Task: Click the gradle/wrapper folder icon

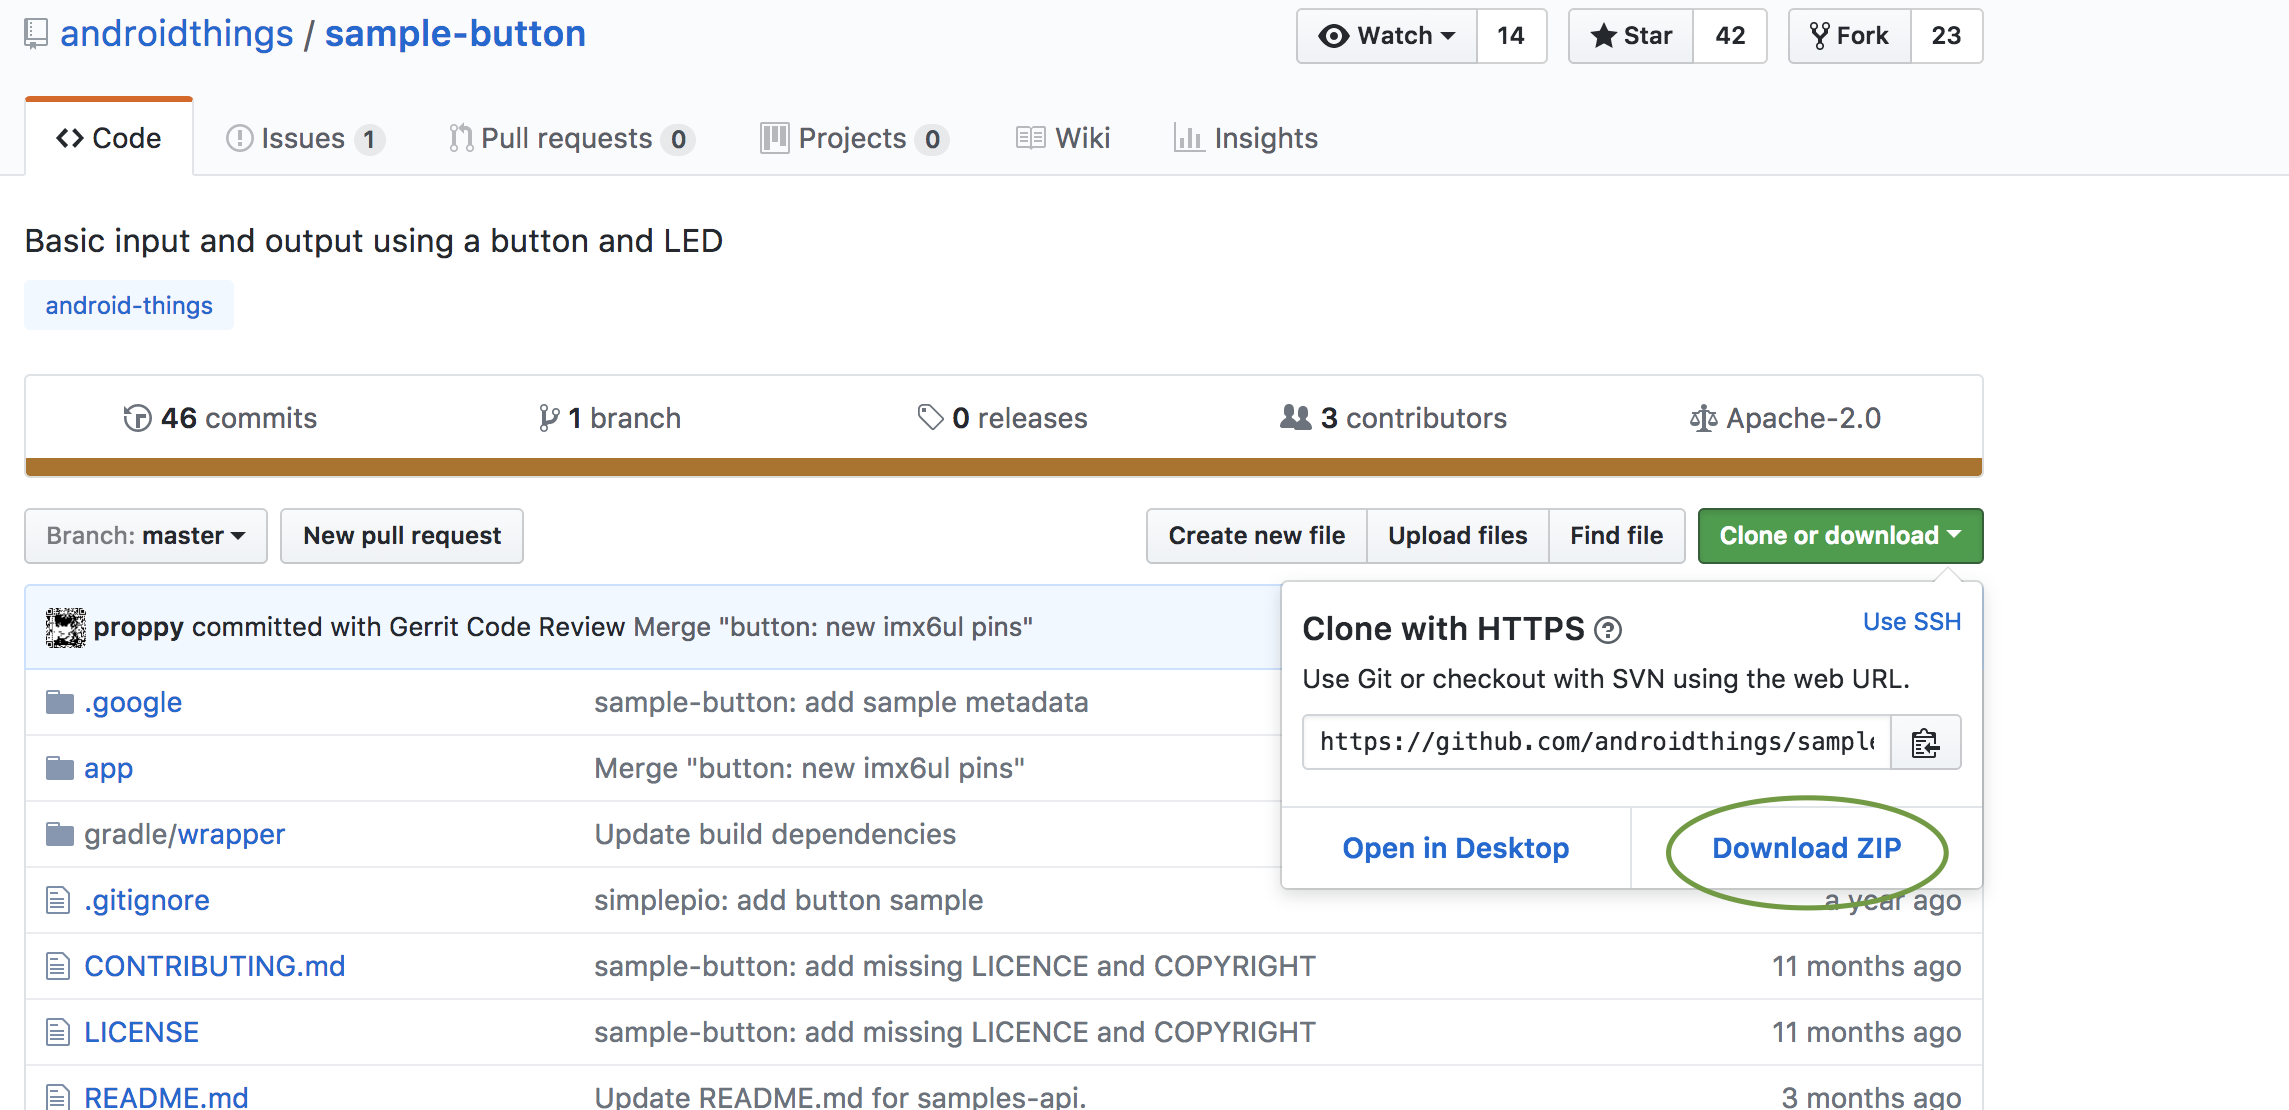Action: coord(60,835)
